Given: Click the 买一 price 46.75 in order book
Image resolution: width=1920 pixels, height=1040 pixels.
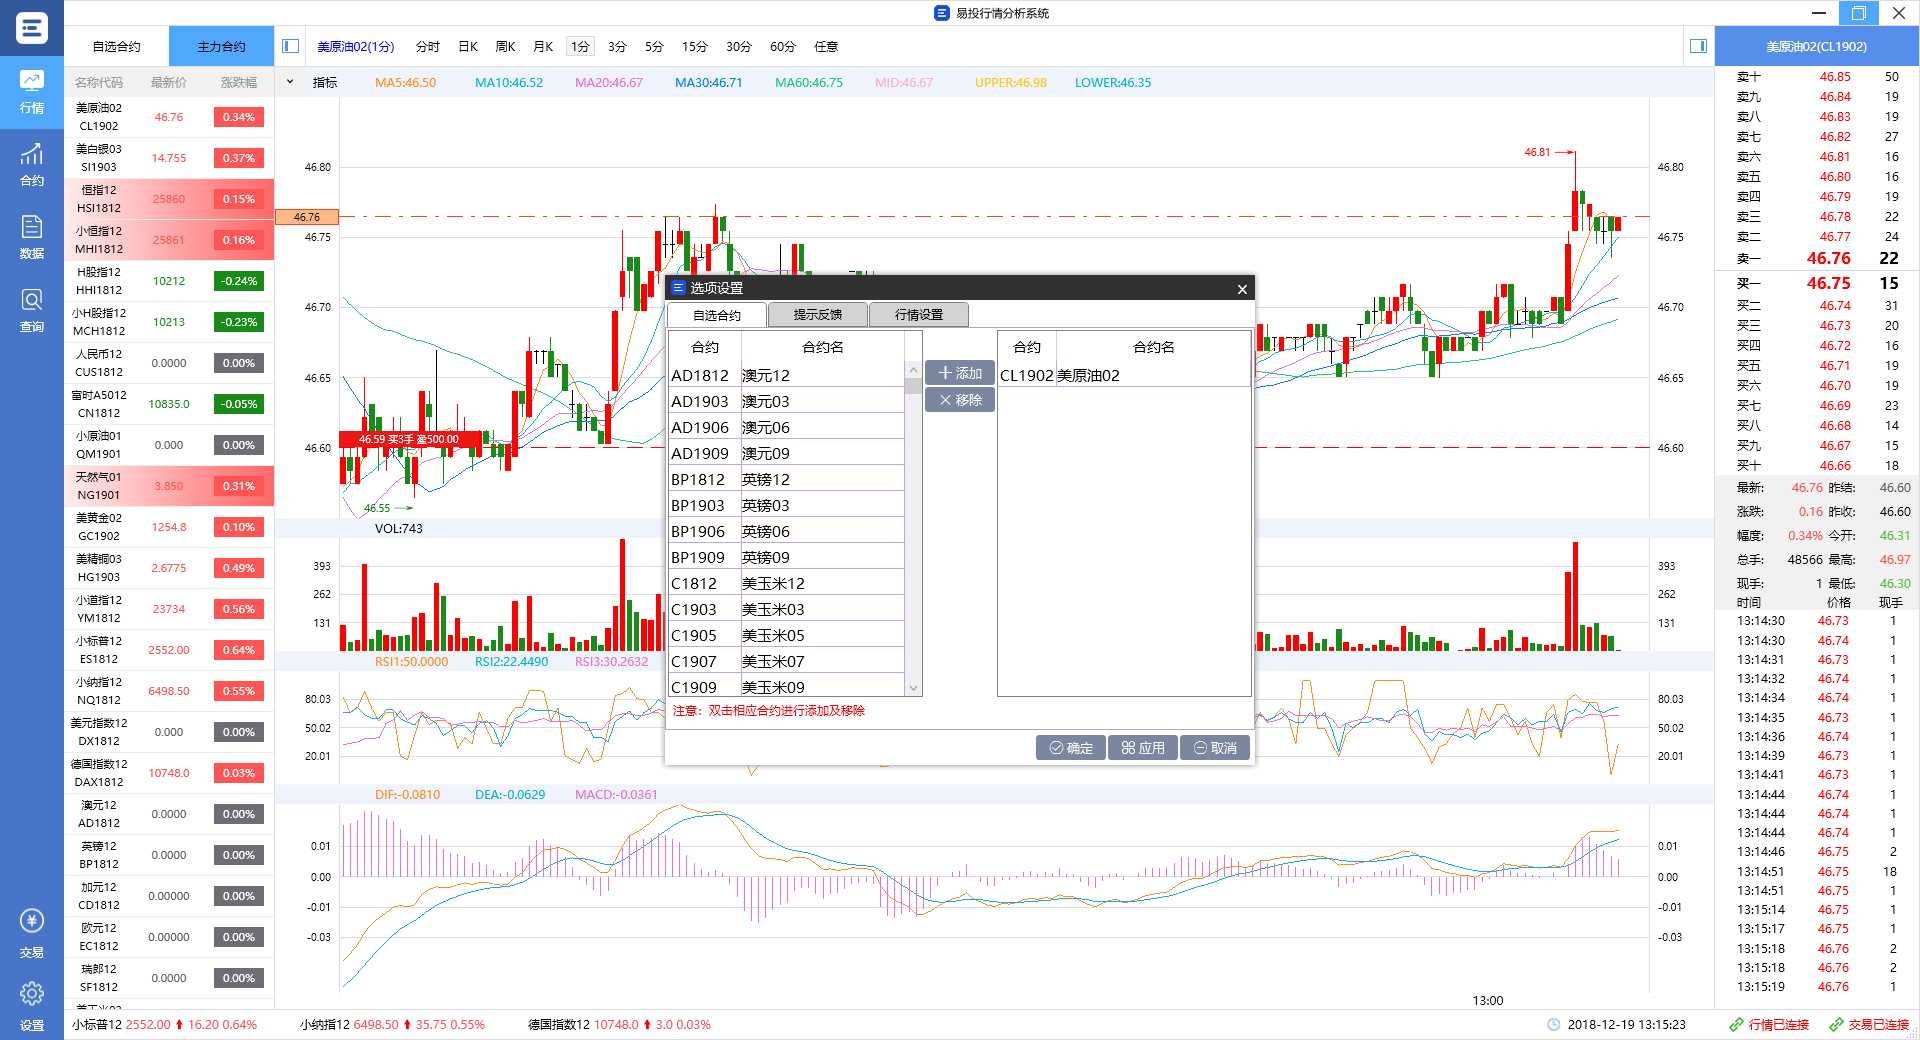Looking at the screenshot, I should pos(1828,283).
